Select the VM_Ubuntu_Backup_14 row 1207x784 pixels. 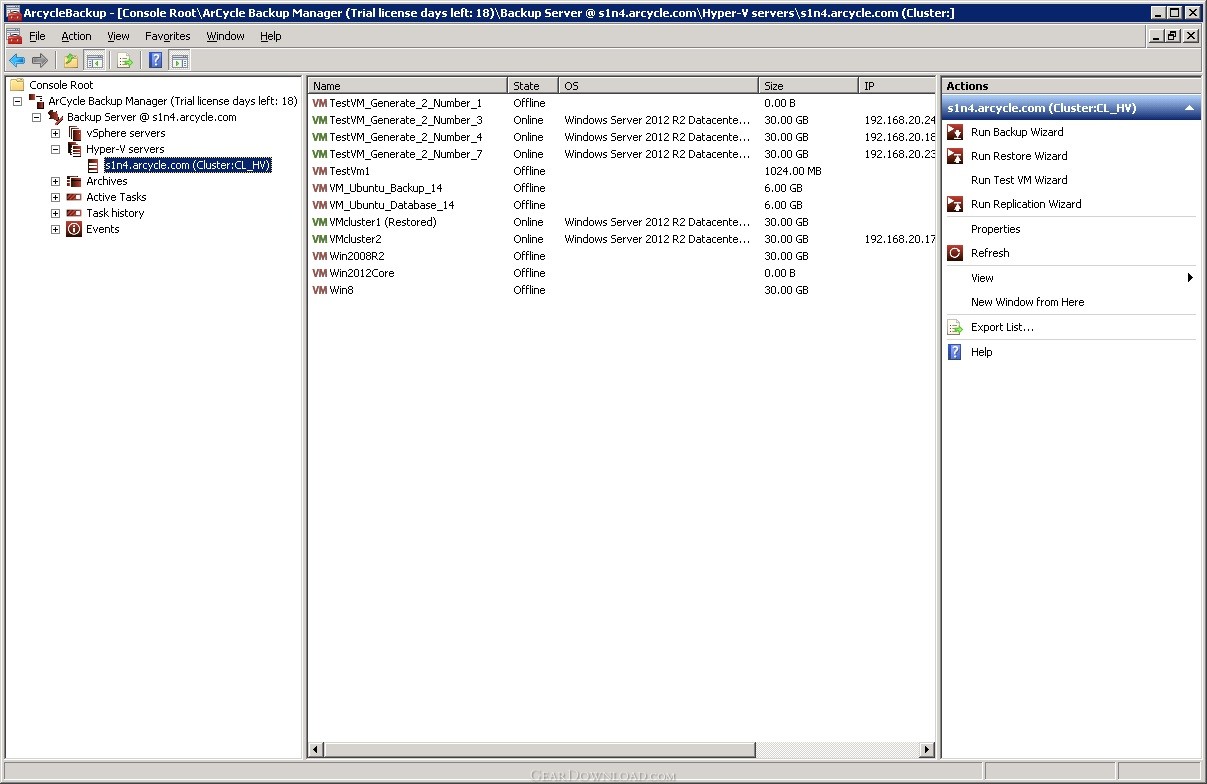coord(622,188)
